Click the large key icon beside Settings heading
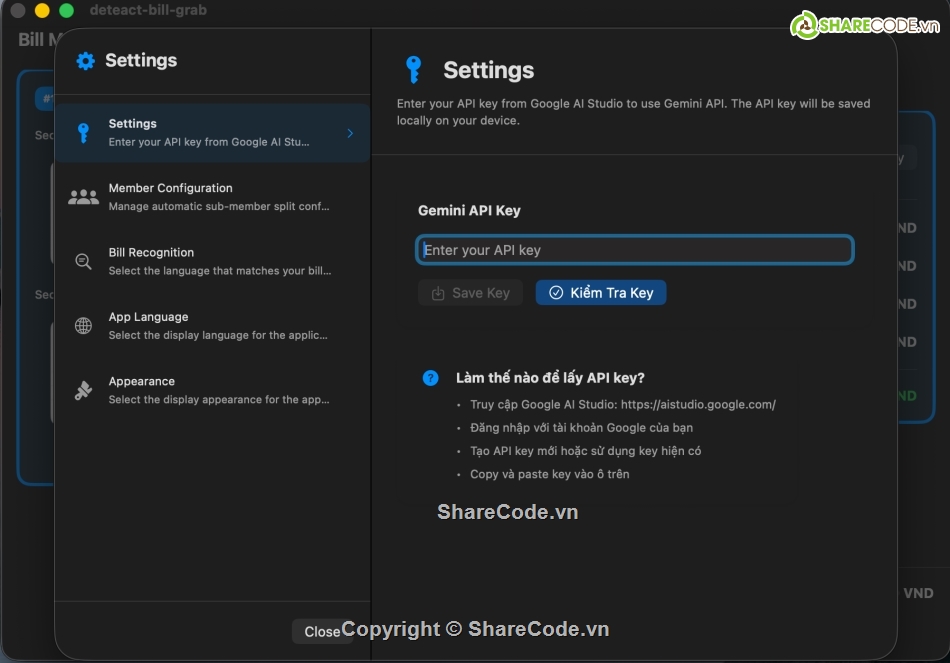This screenshot has height=663, width=950. pos(413,70)
